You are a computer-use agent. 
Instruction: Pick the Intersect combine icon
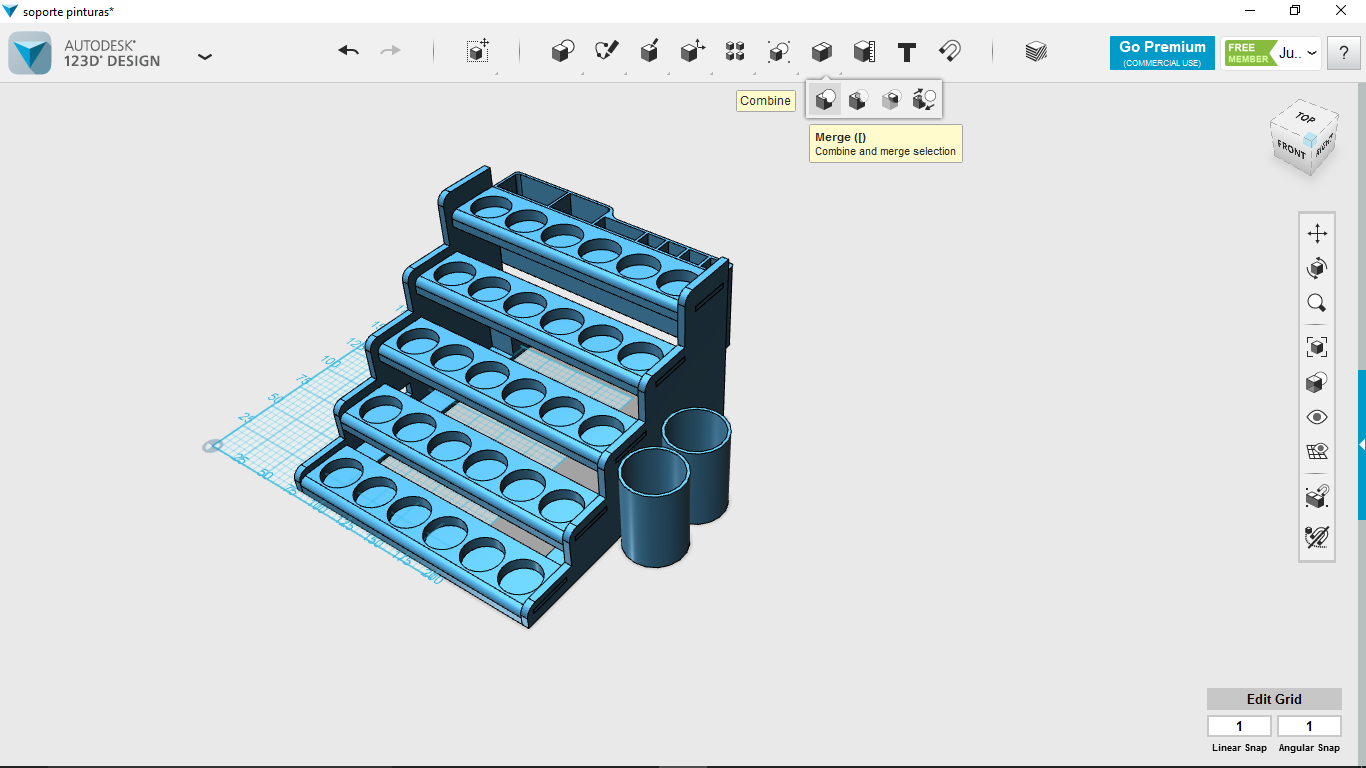[891, 100]
